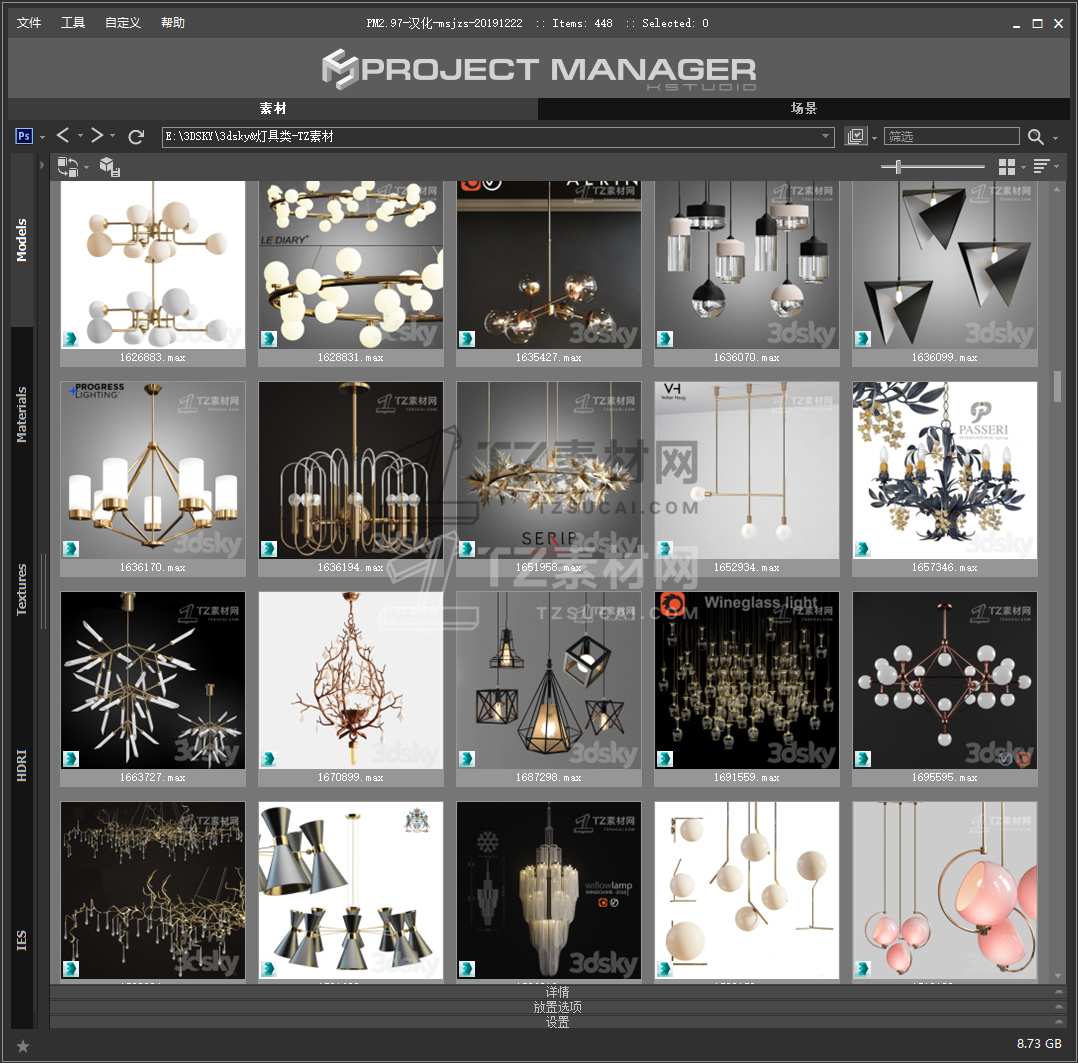Open the search options dropdown arrow
The height and width of the screenshot is (1063, 1078).
1056,138
